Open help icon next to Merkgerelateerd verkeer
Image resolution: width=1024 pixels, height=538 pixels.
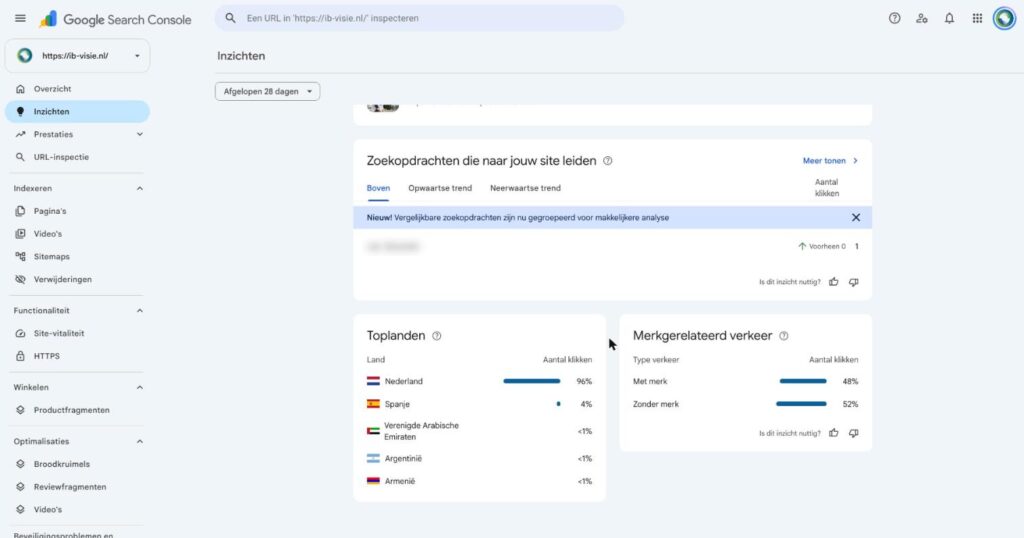(784, 336)
